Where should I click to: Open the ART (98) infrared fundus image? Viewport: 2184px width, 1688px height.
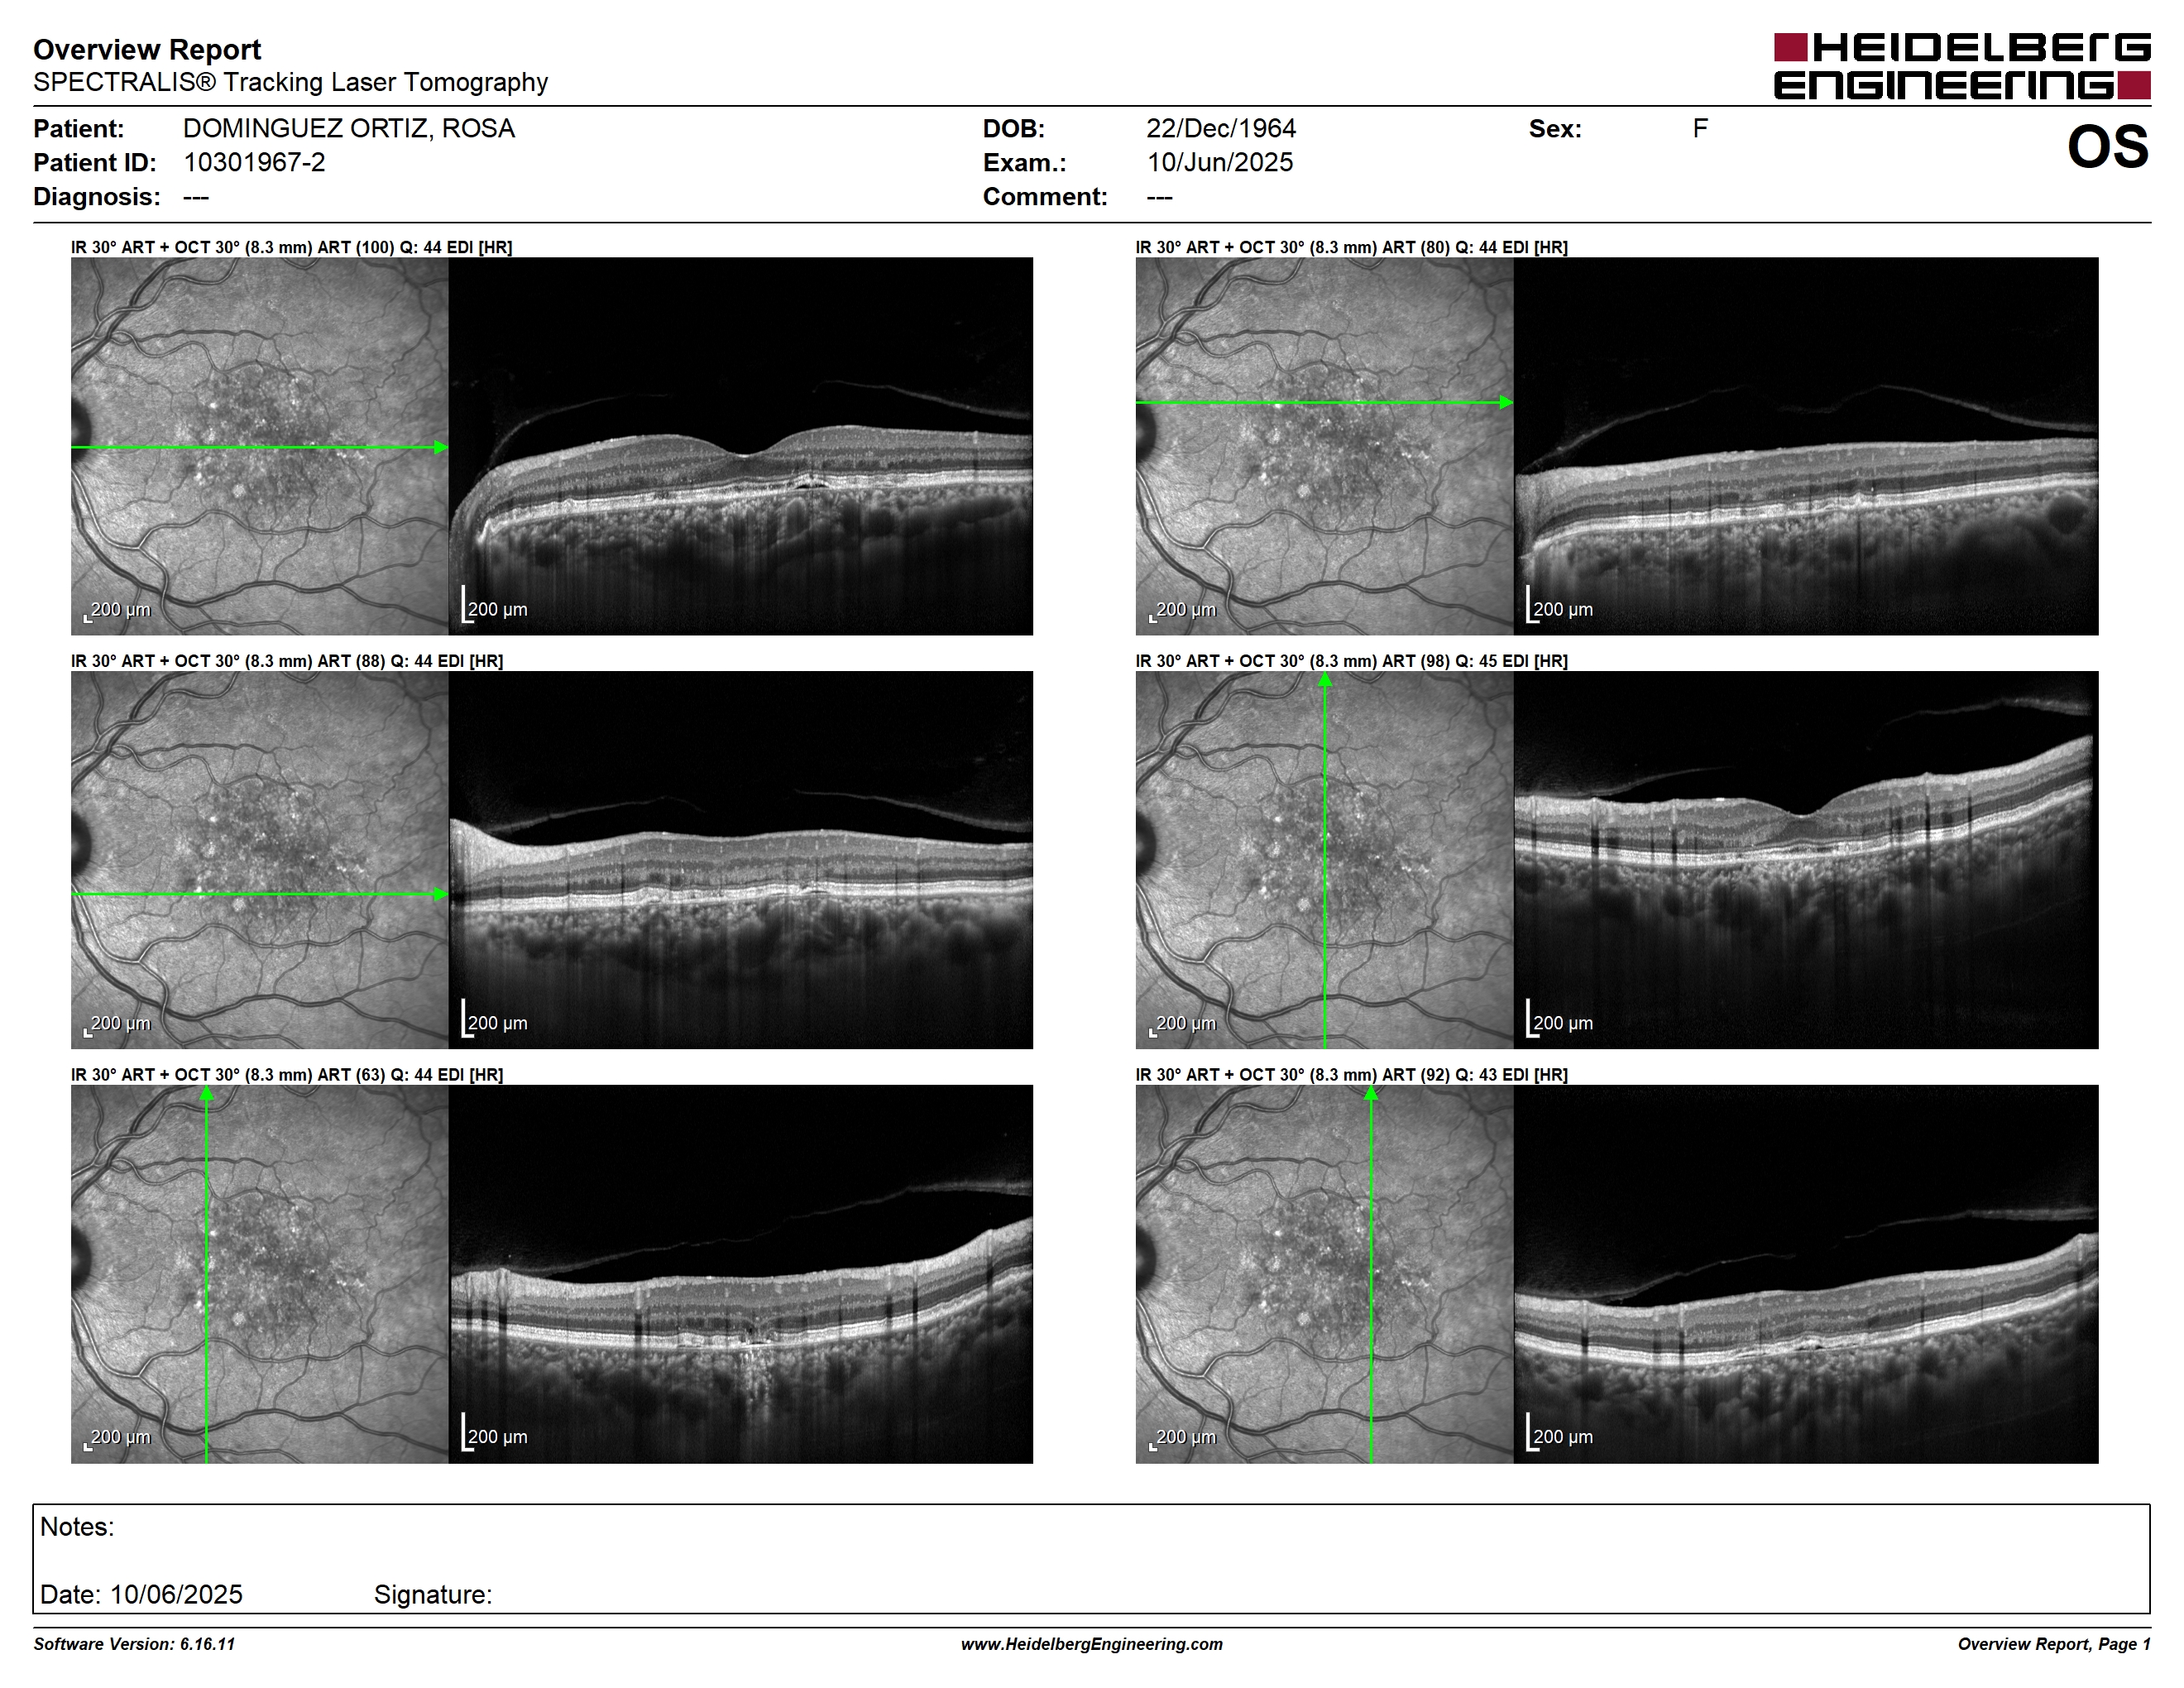tap(1325, 860)
